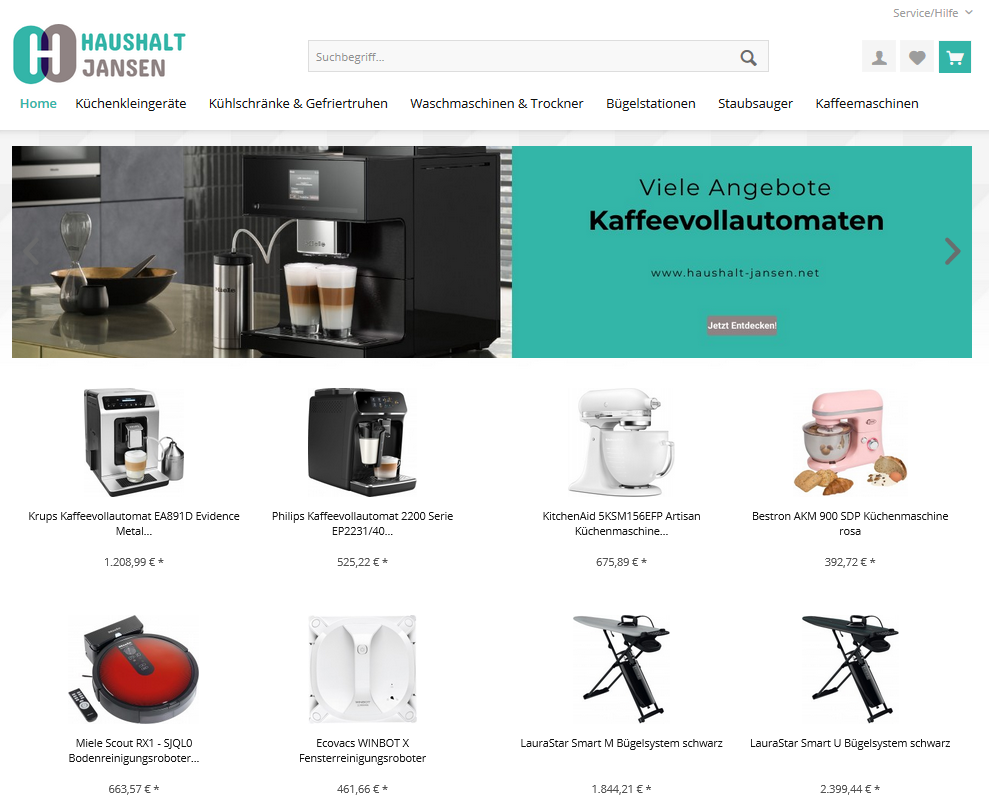Click the Suchbegriff search field
Screen dimensions: 989x798
[x=523, y=57]
